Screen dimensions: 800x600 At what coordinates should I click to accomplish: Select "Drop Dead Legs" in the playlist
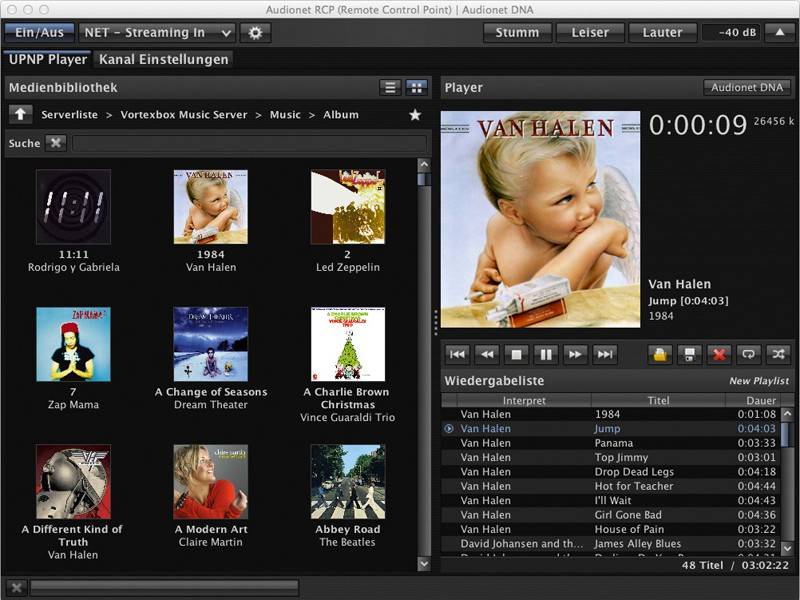click(611, 472)
